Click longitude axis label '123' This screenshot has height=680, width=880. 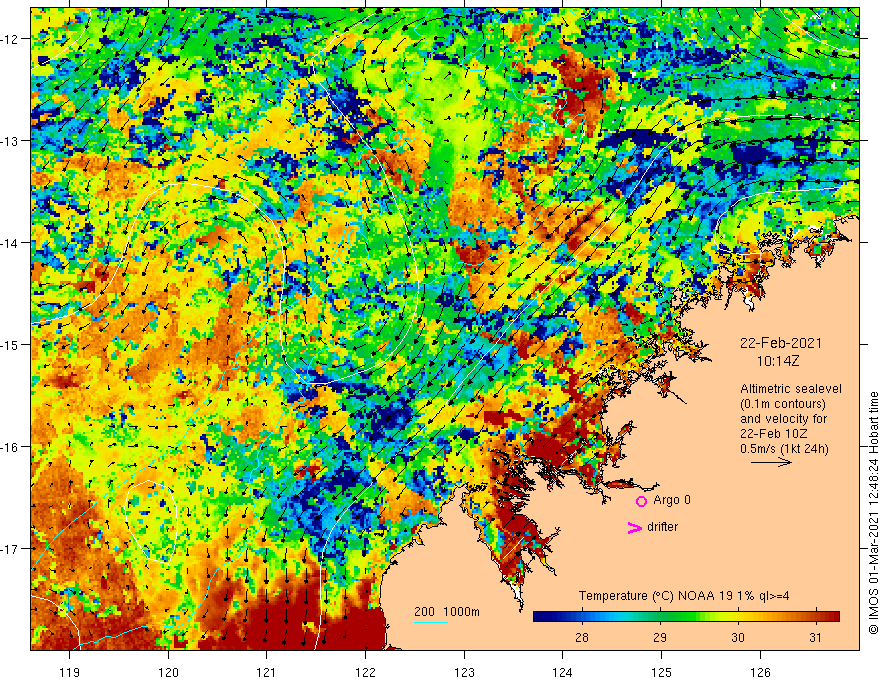point(464,672)
